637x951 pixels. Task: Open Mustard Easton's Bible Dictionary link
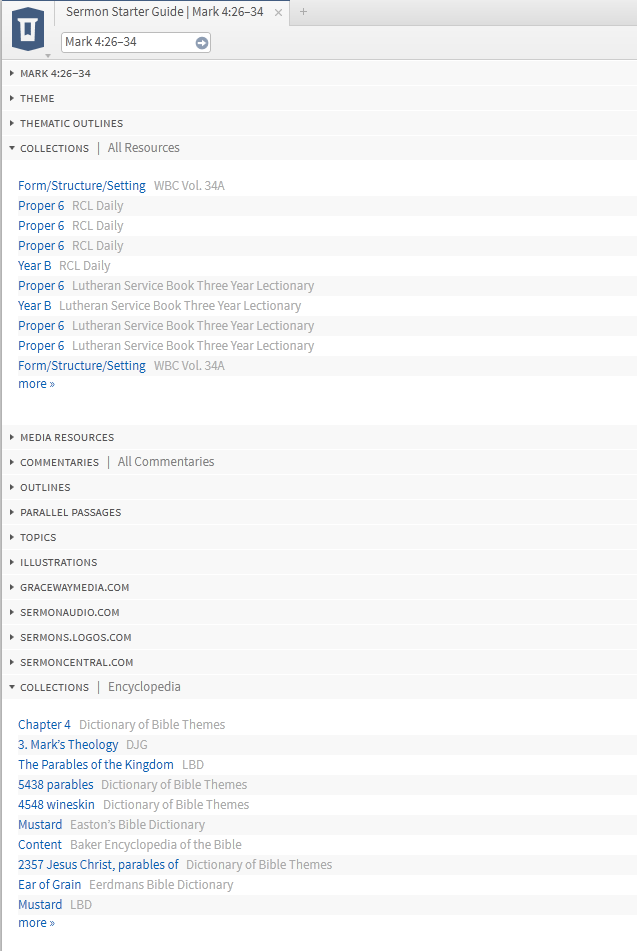[x=40, y=825]
